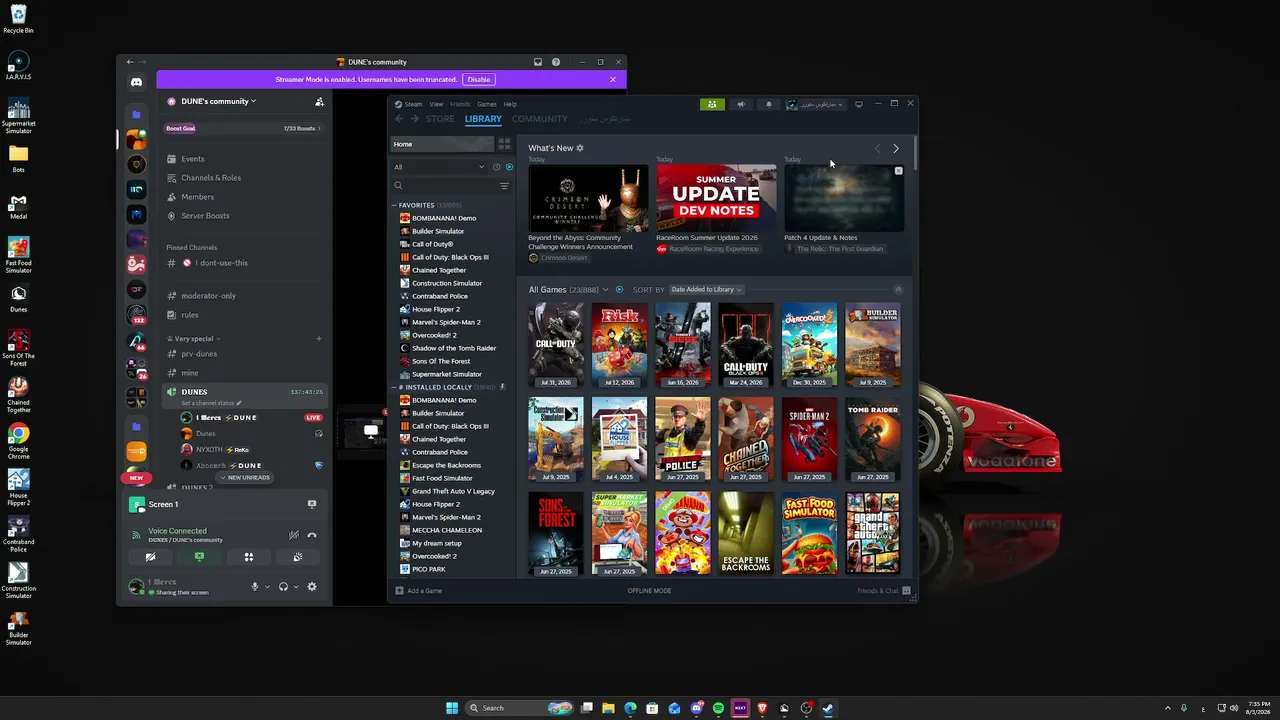Toggle ready-to-play filter in Steam library sidebar
The image size is (1280, 720).
tap(509, 167)
